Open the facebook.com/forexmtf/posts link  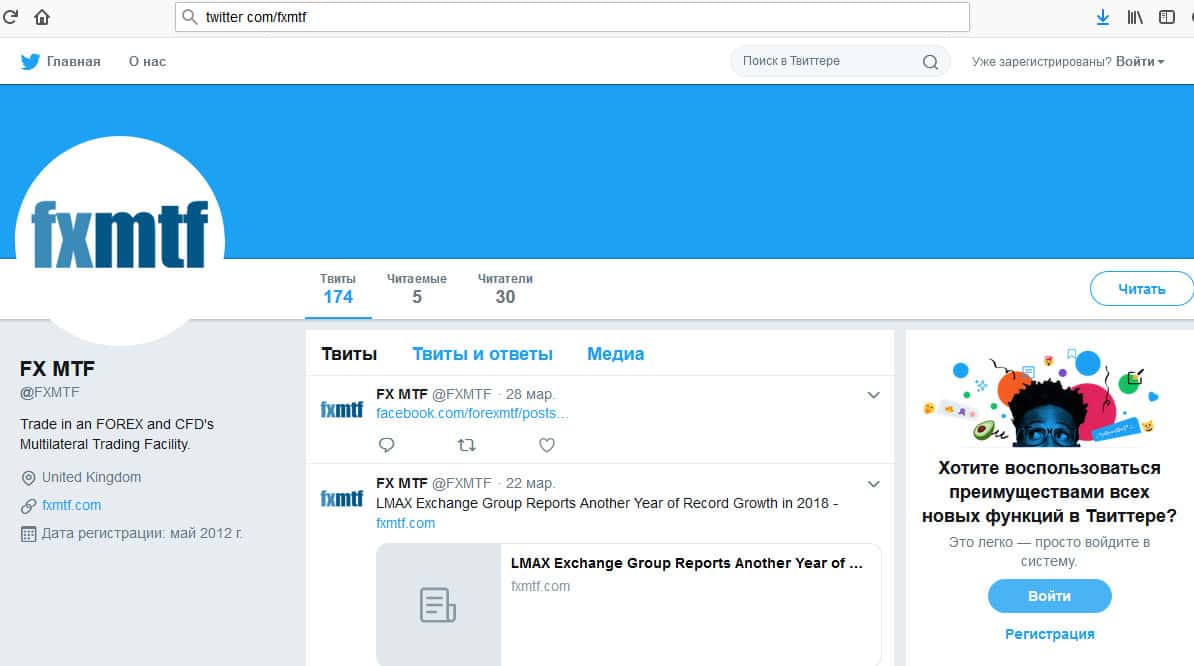[x=471, y=413]
